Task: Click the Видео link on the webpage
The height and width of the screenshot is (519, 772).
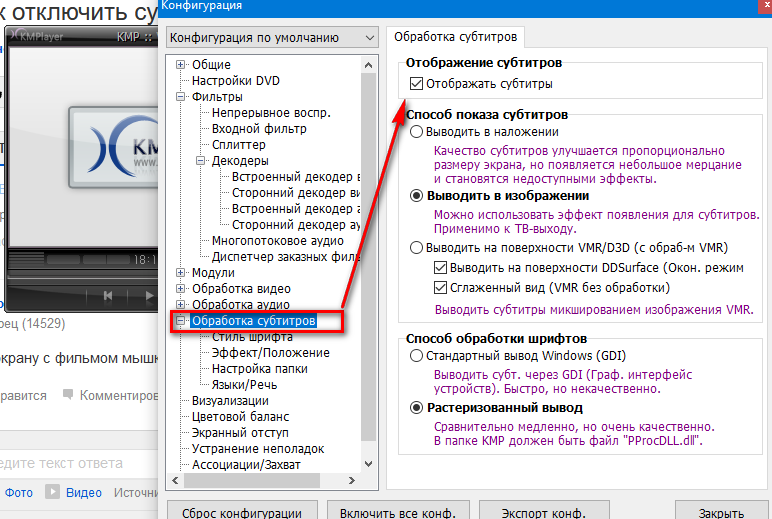Action: (x=84, y=492)
